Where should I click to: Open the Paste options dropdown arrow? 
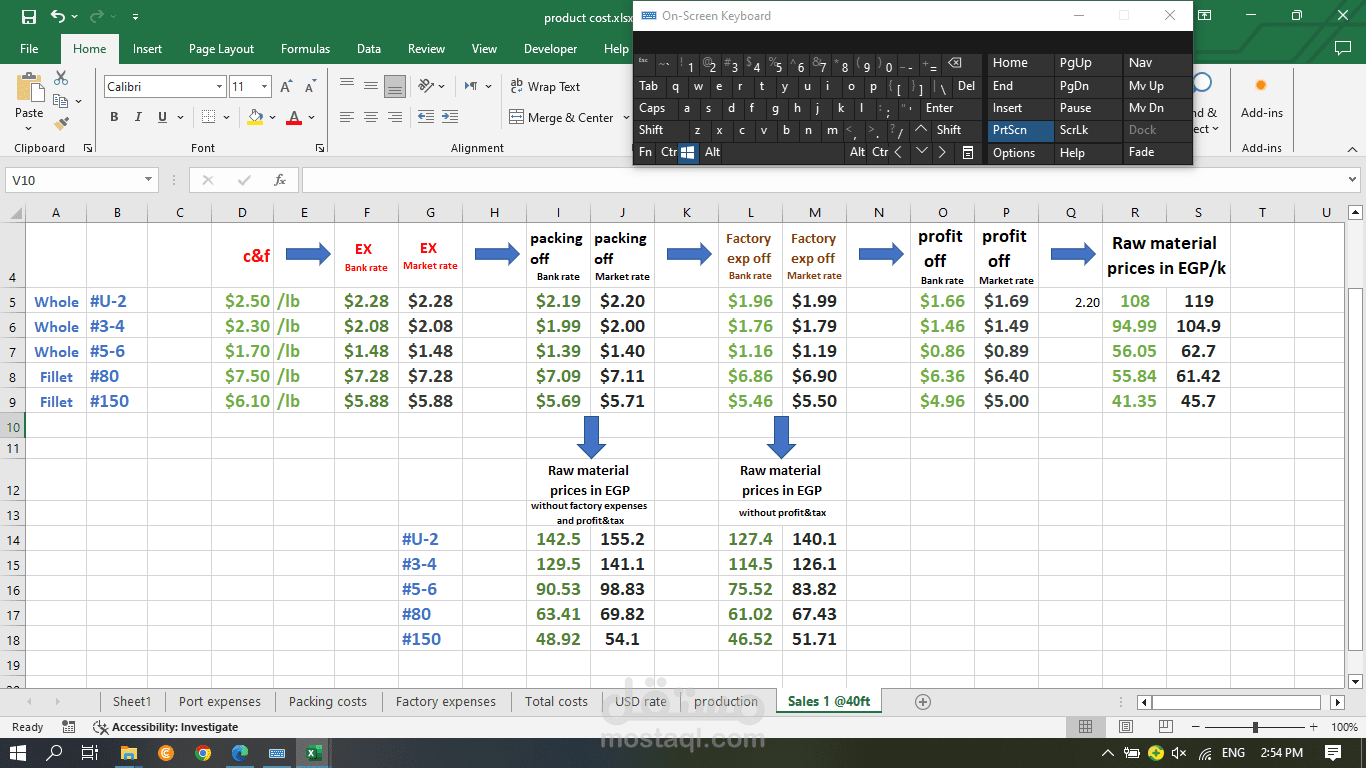point(30,128)
